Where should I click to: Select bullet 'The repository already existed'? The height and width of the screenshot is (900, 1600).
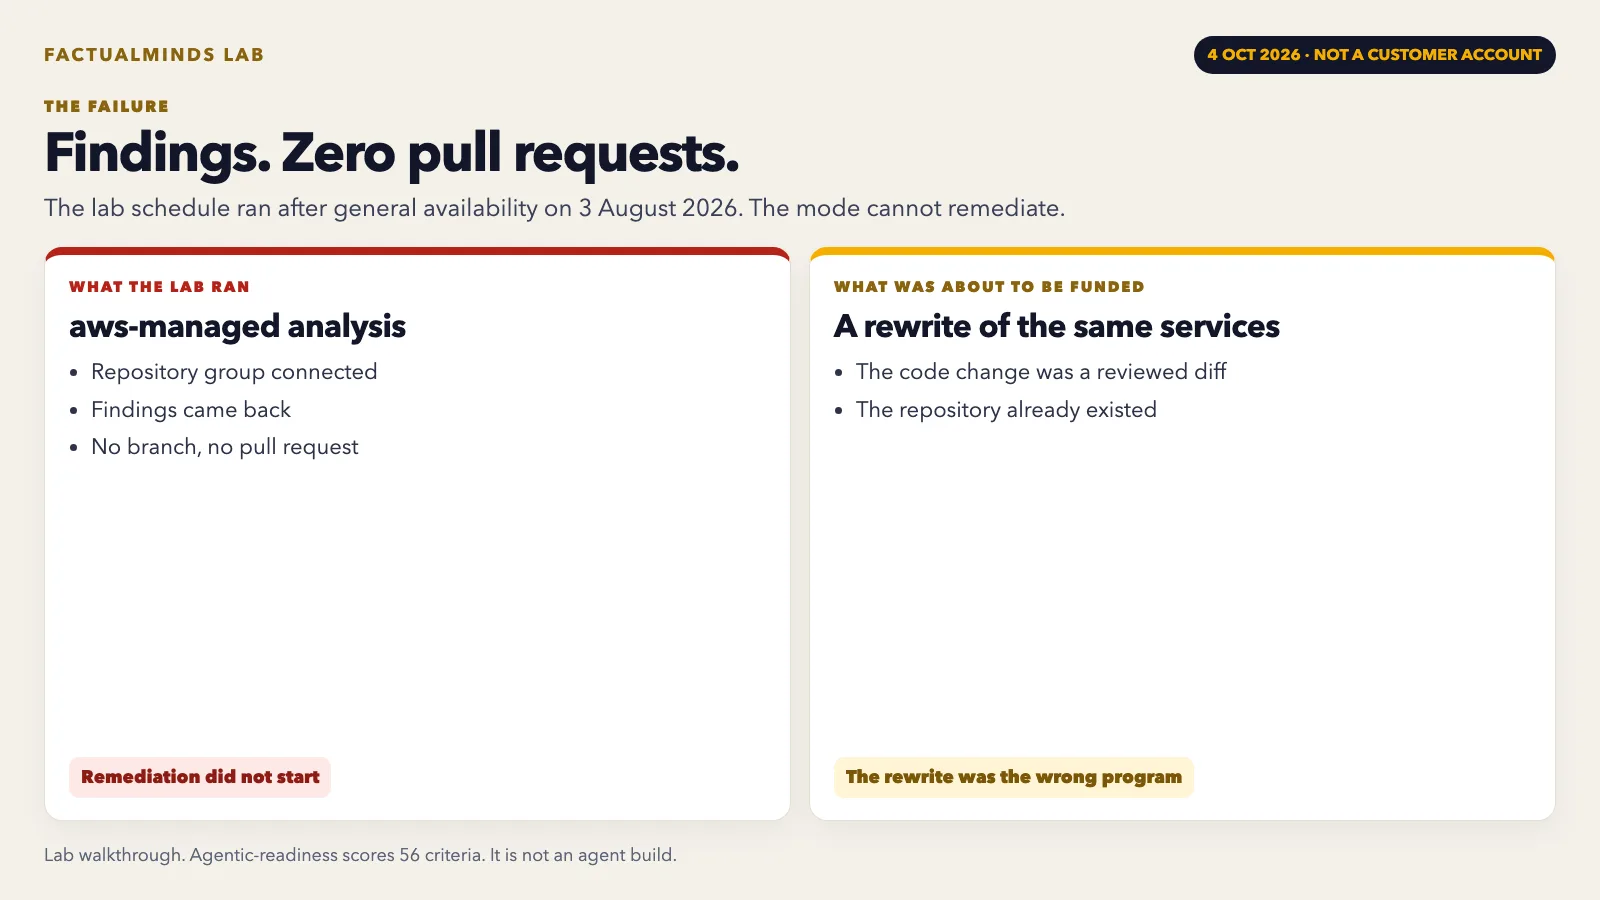(x=1006, y=410)
